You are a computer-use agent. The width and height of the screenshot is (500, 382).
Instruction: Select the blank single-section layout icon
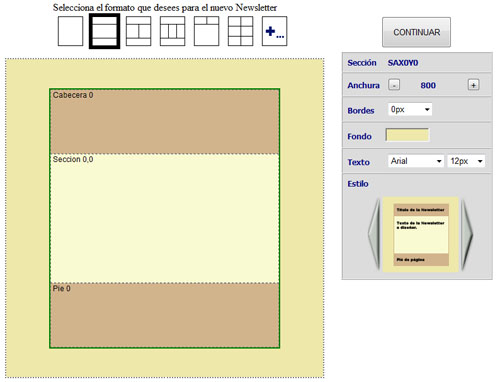pyautogui.click(x=70, y=31)
